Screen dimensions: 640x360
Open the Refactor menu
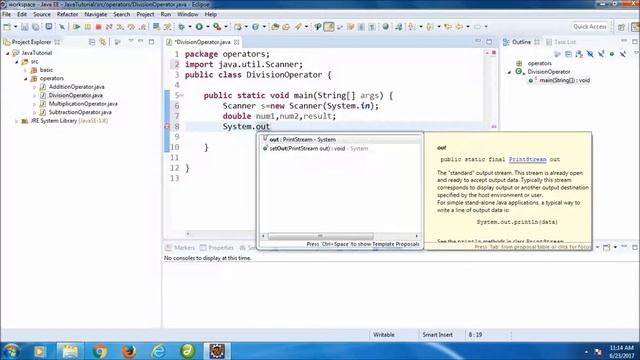point(67,14)
